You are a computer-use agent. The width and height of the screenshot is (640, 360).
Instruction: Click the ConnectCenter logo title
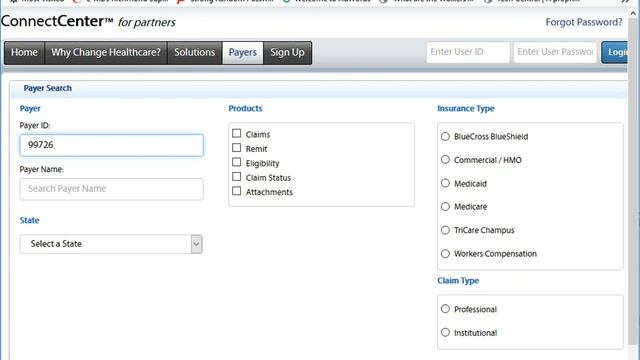point(88,22)
